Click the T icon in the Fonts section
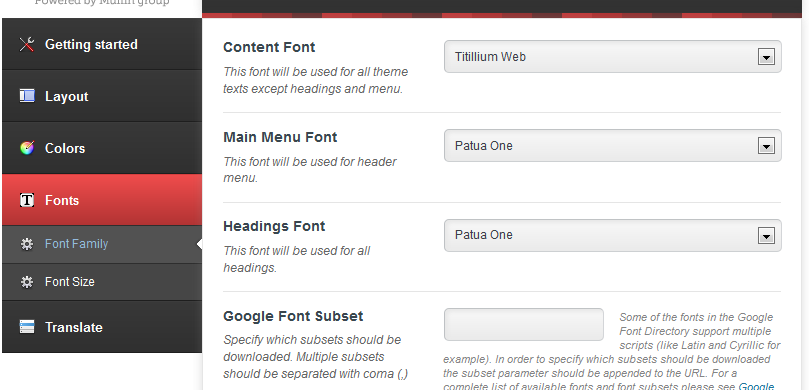 [x=27, y=200]
